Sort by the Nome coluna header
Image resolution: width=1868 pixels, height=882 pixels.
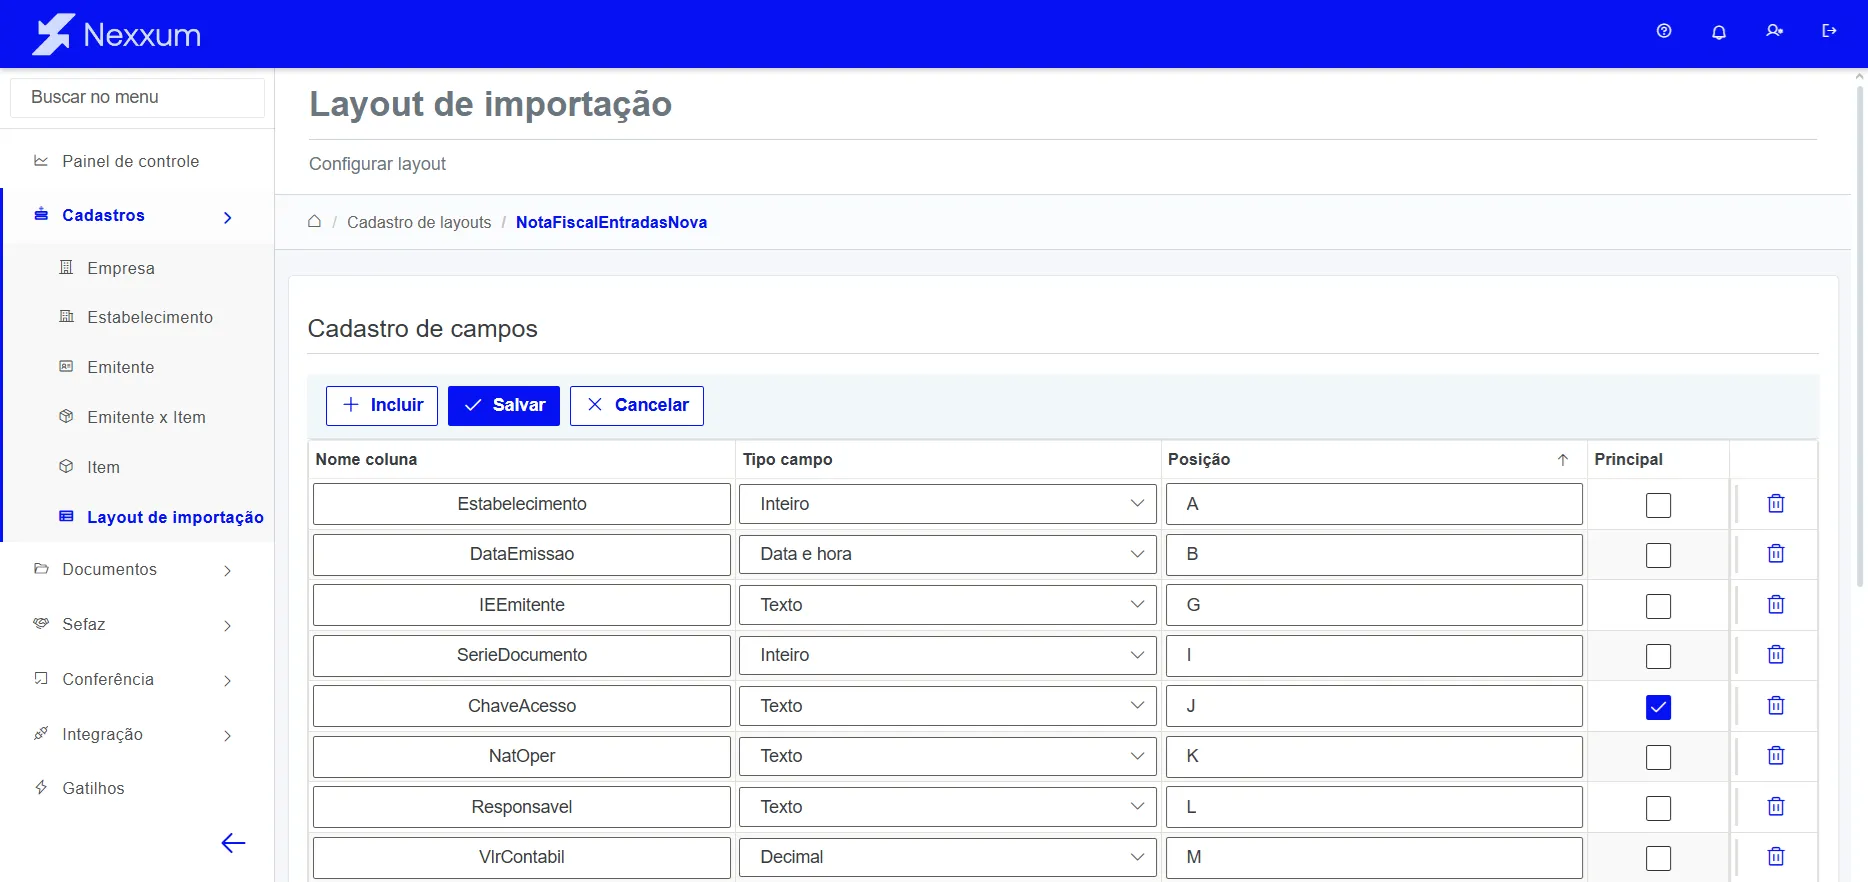tap(366, 459)
